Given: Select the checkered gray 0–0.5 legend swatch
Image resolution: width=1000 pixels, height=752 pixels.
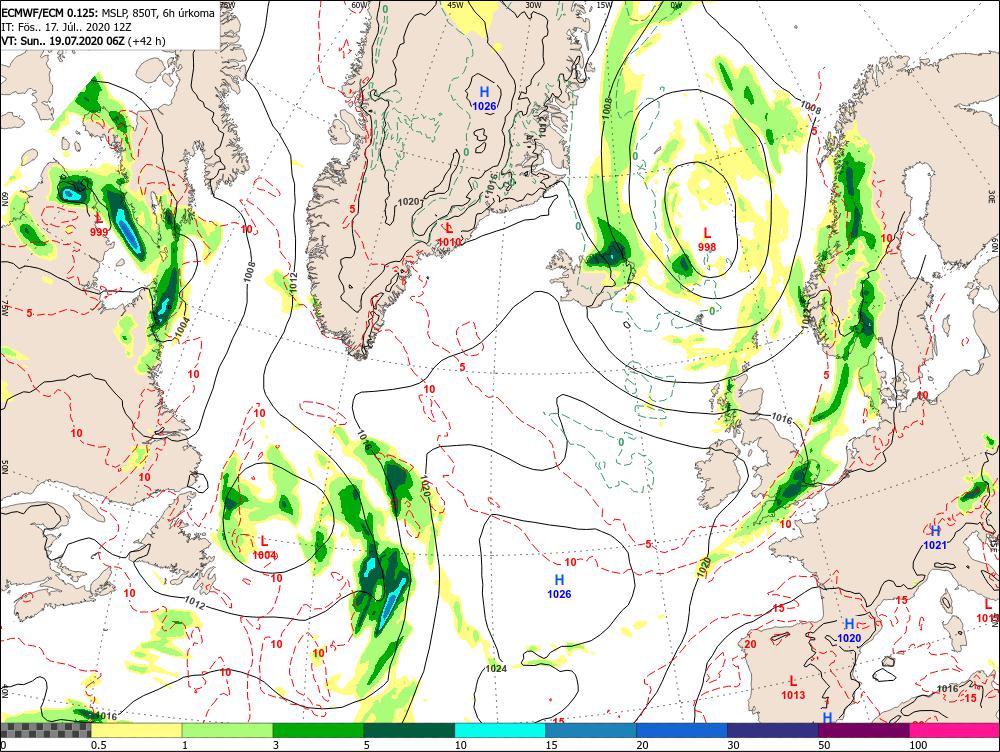Looking at the screenshot, I should point(46,730).
